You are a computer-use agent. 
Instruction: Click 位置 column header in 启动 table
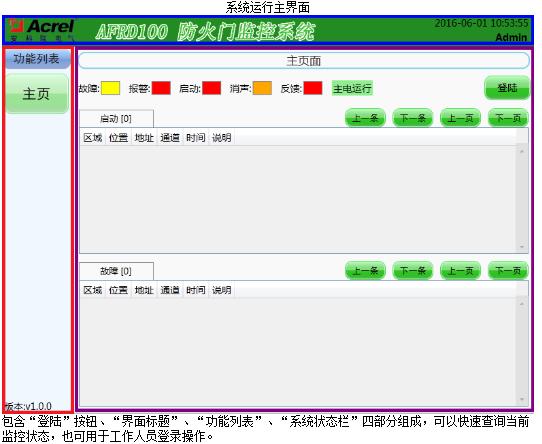119,138
